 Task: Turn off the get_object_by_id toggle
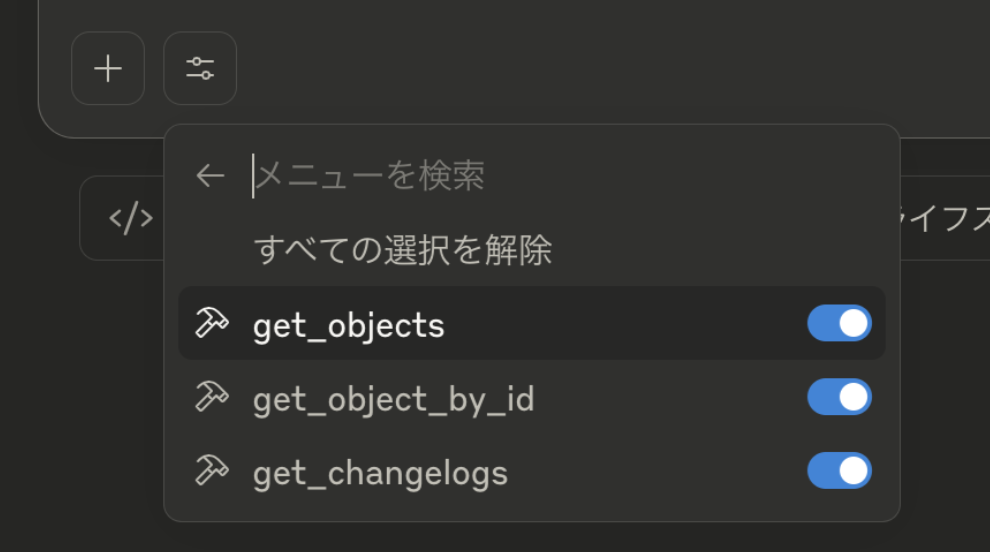(839, 397)
